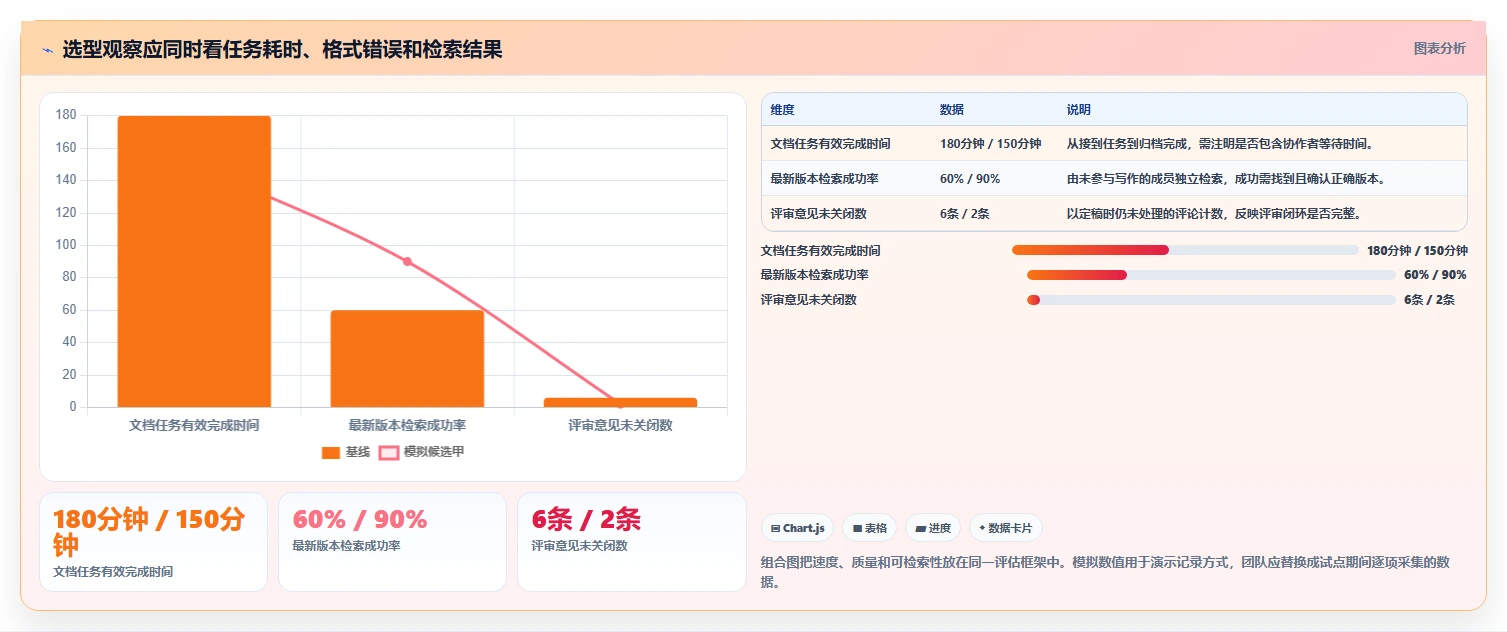Image resolution: width=1507 pixels, height=632 pixels.
Task: Click the icon inside the 进度 chip
Action: (x=920, y=528)
